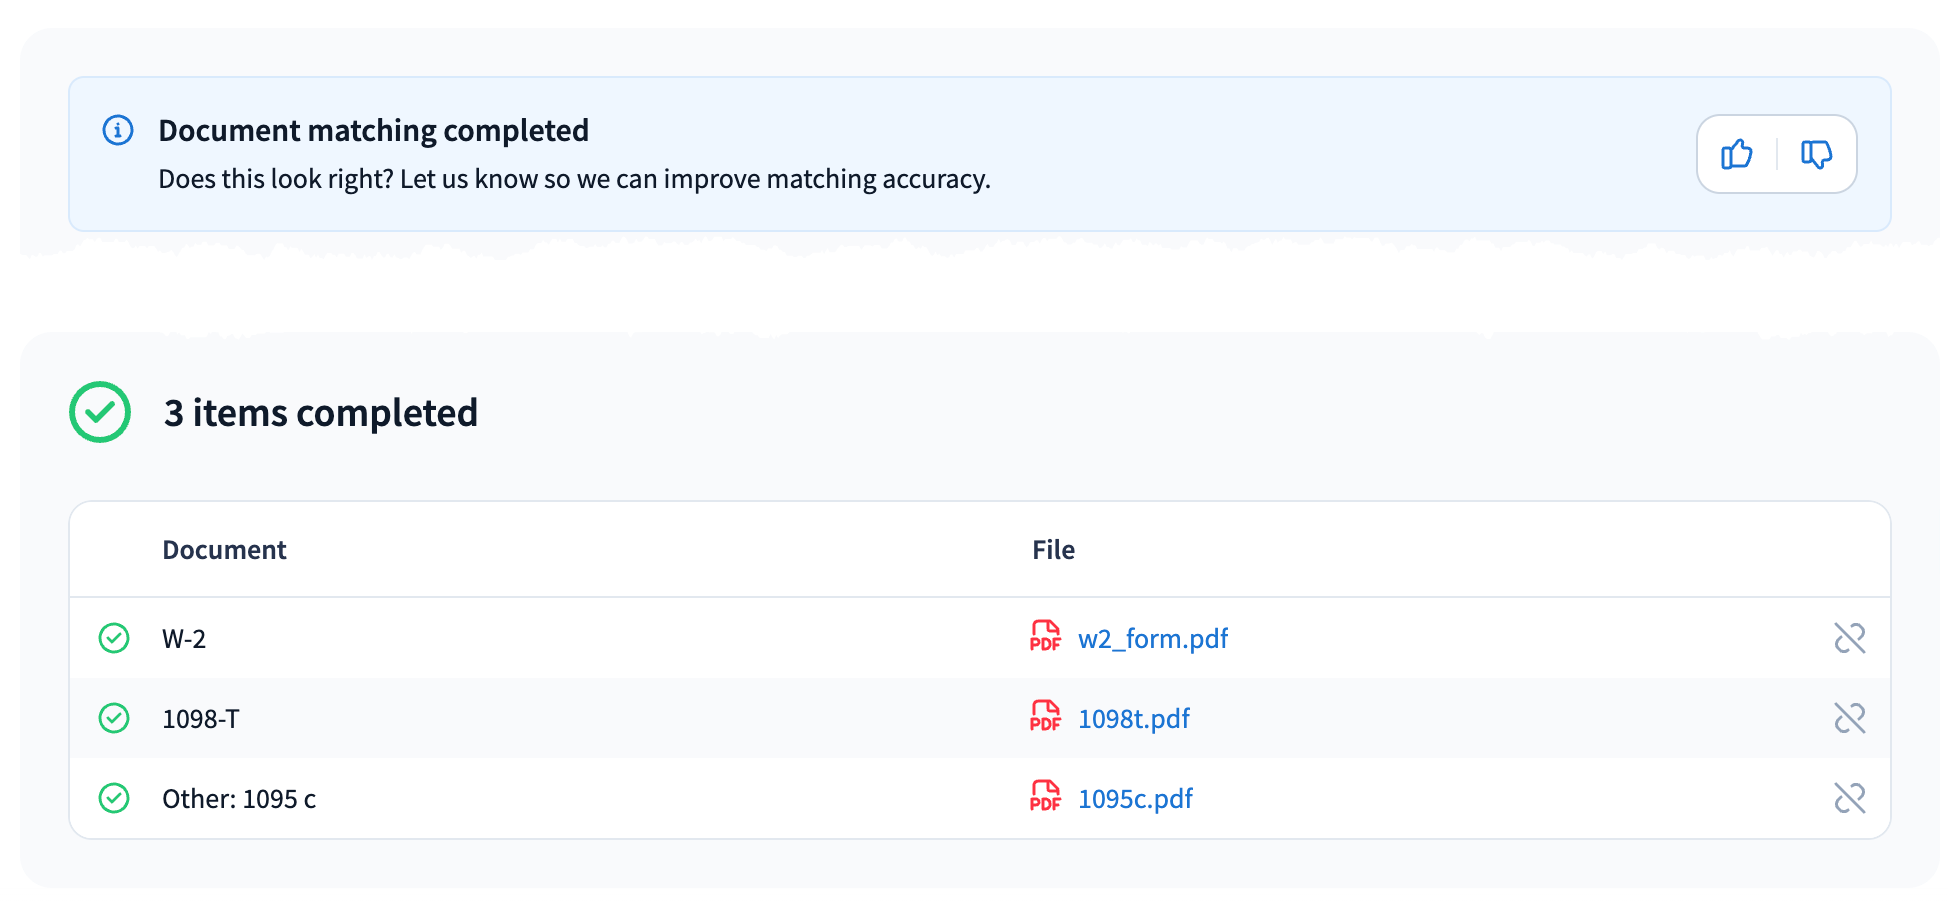Click the thumbs down feedback button

point(1816,154)
